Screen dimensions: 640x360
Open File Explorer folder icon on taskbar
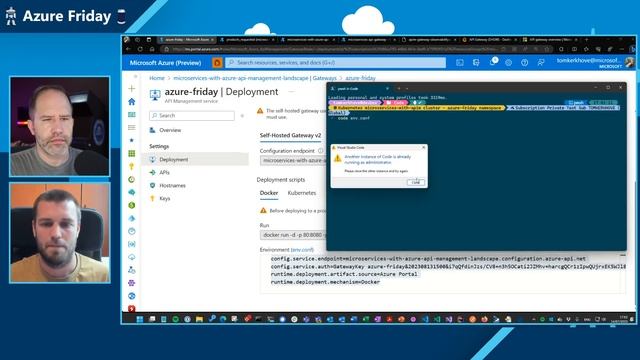[x=199, y=319]
